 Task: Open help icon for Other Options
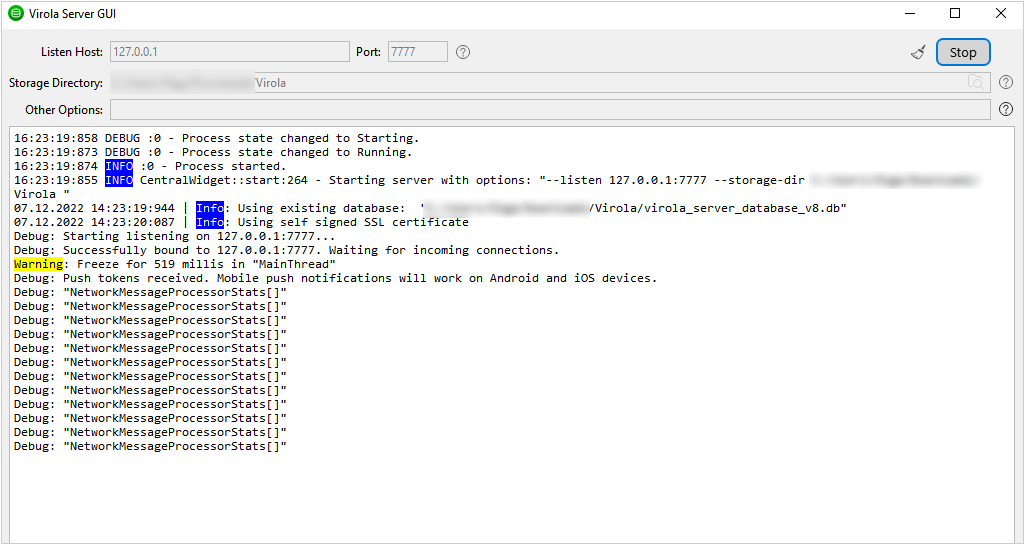click(x=1006, y=110)
